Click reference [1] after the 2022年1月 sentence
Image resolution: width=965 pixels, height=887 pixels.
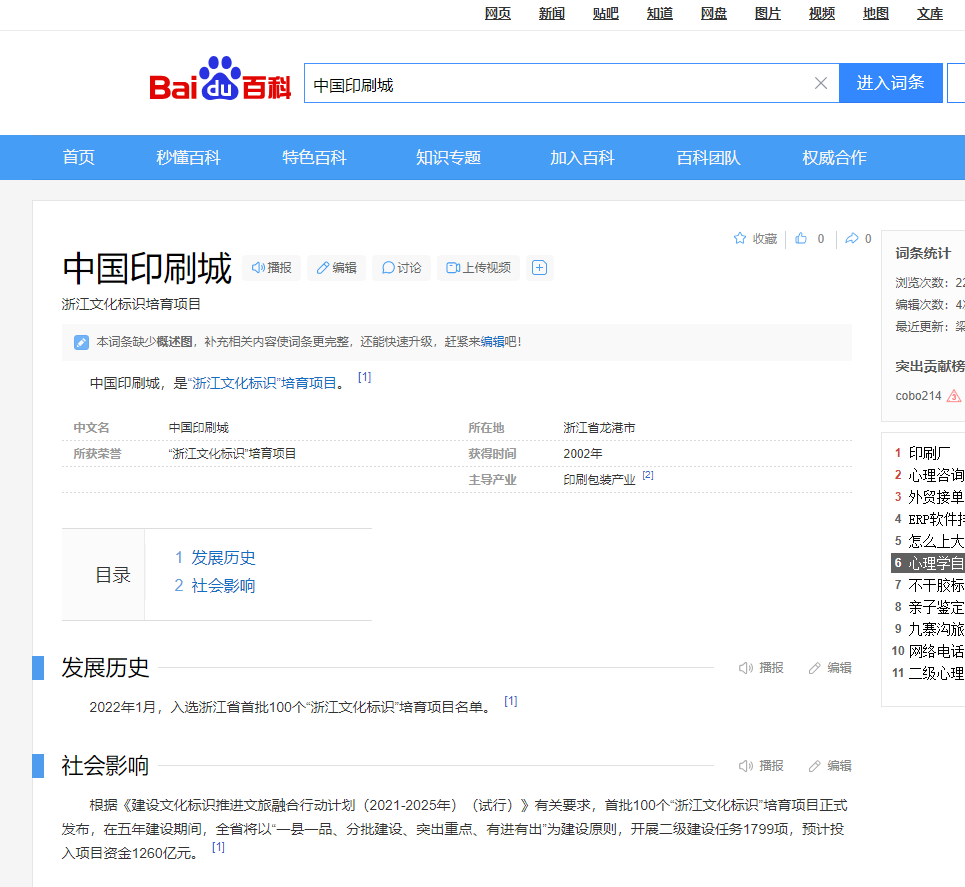tap(511, 701)
